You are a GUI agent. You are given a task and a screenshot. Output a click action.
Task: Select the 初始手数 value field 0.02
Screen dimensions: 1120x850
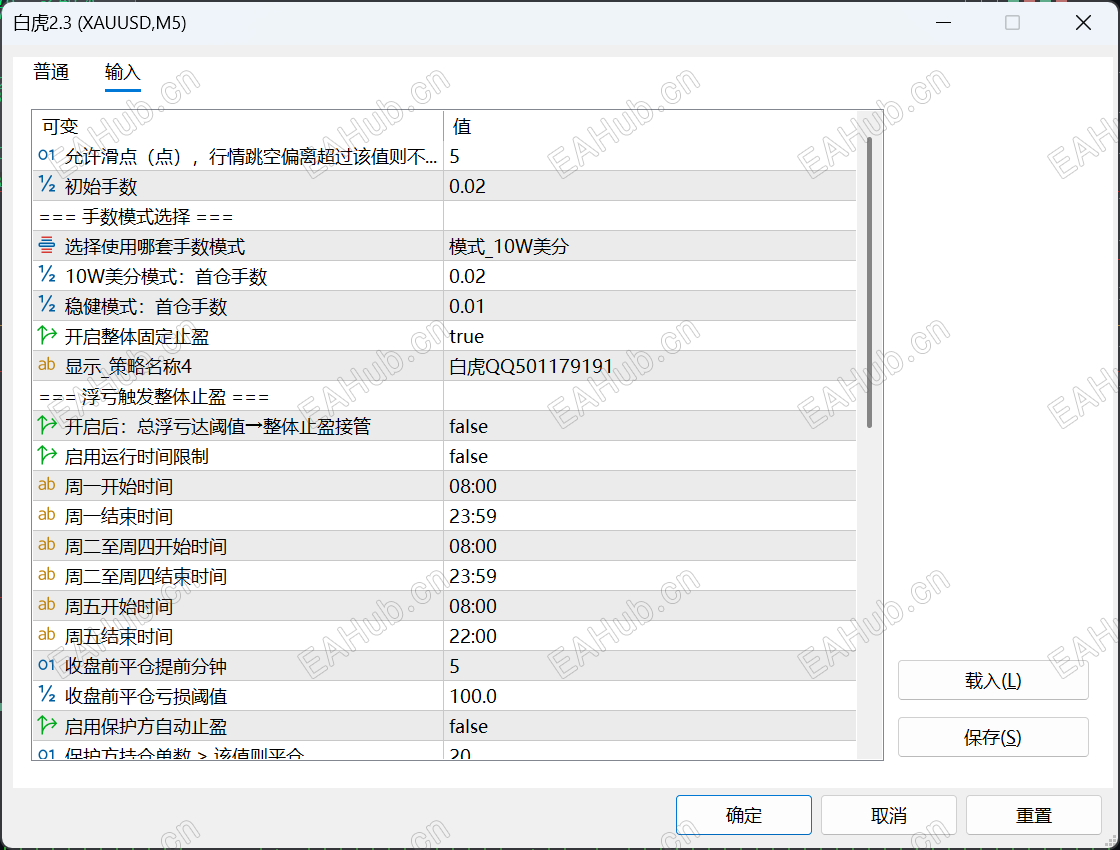tap(649, 186)
